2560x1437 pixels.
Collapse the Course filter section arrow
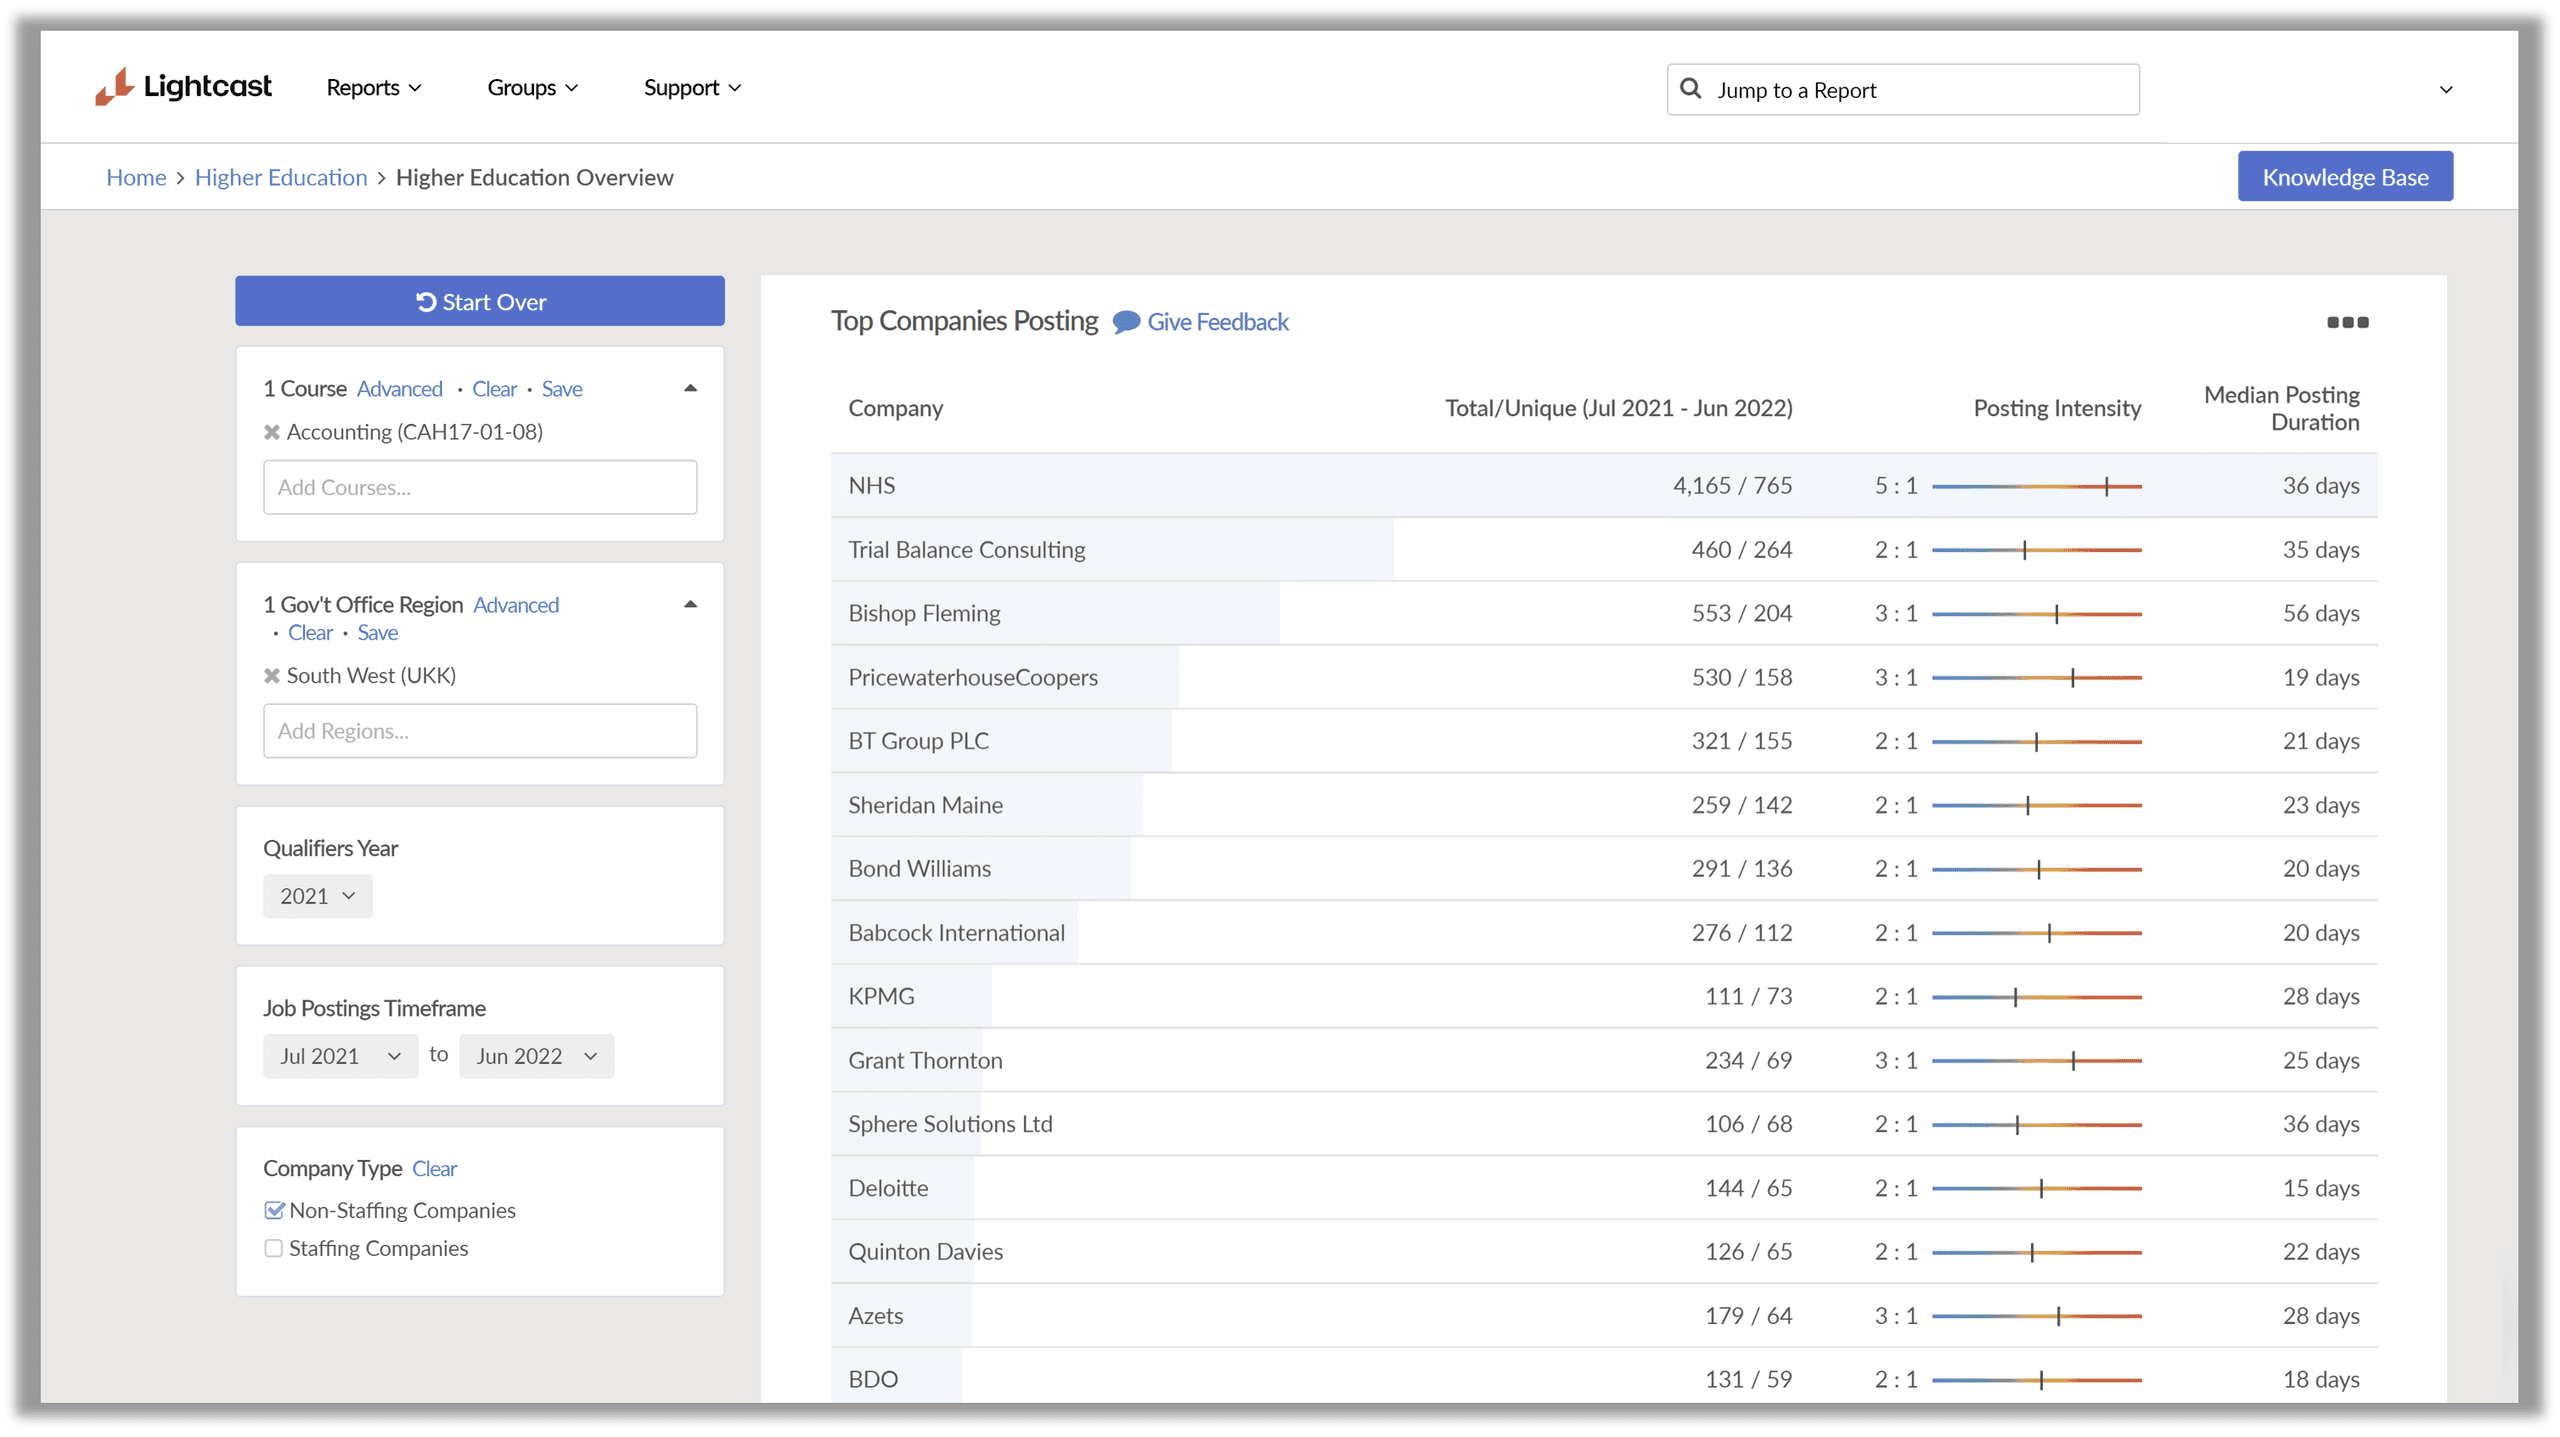[x=690, y=388]
